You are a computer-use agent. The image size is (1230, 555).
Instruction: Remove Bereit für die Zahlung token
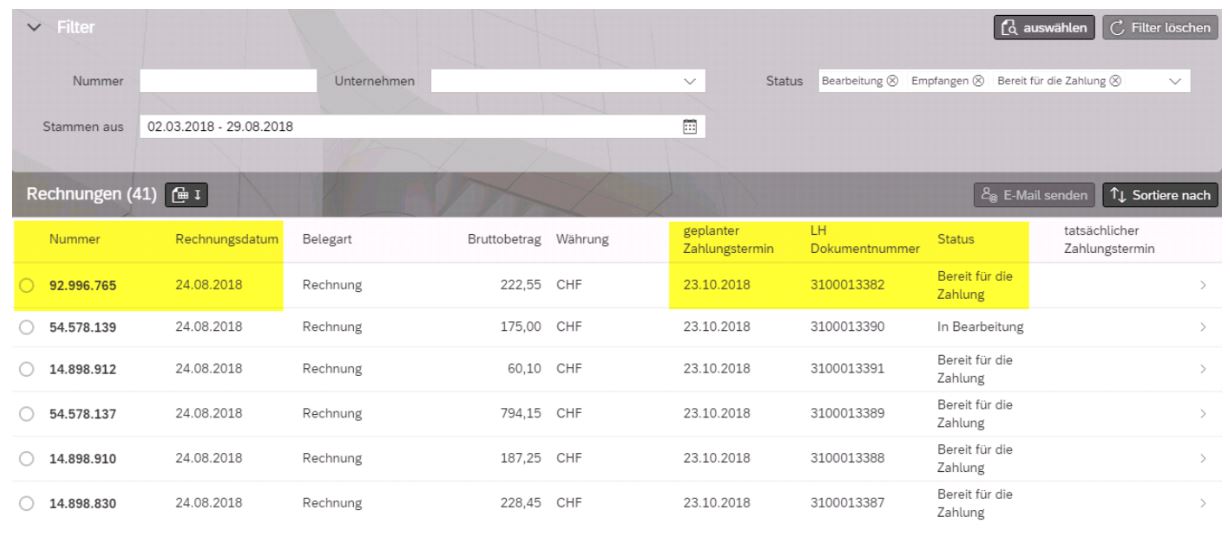pos(1115,80)
